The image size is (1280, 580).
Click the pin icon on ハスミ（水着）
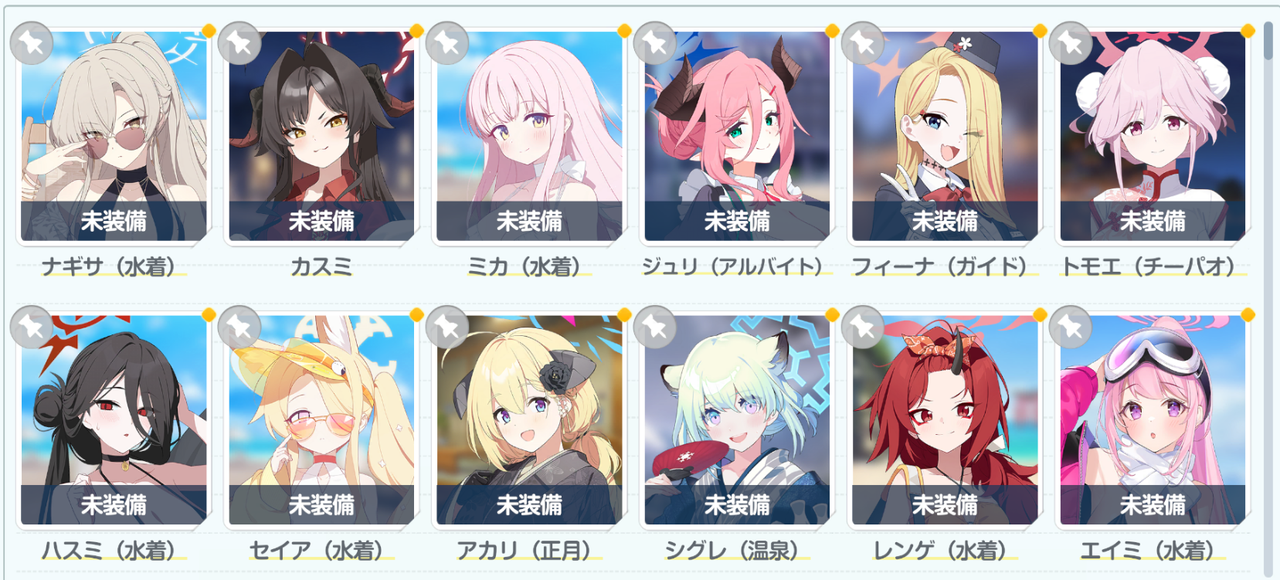tap(31, 326)
